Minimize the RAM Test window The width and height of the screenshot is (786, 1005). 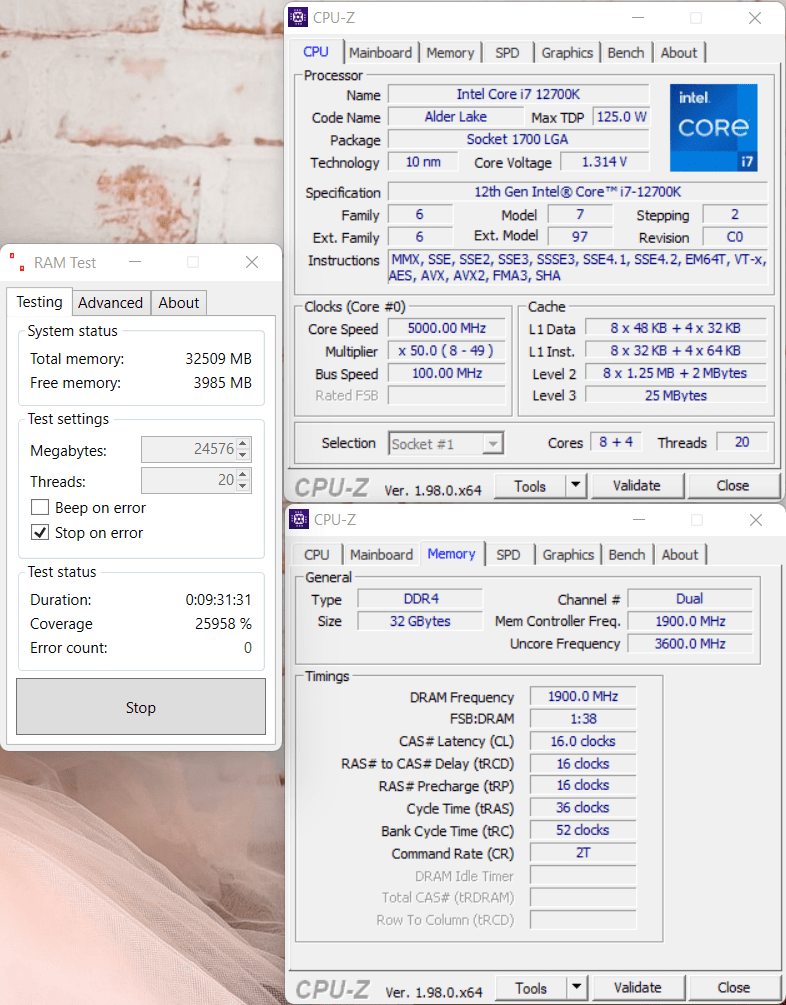point(135,262)
